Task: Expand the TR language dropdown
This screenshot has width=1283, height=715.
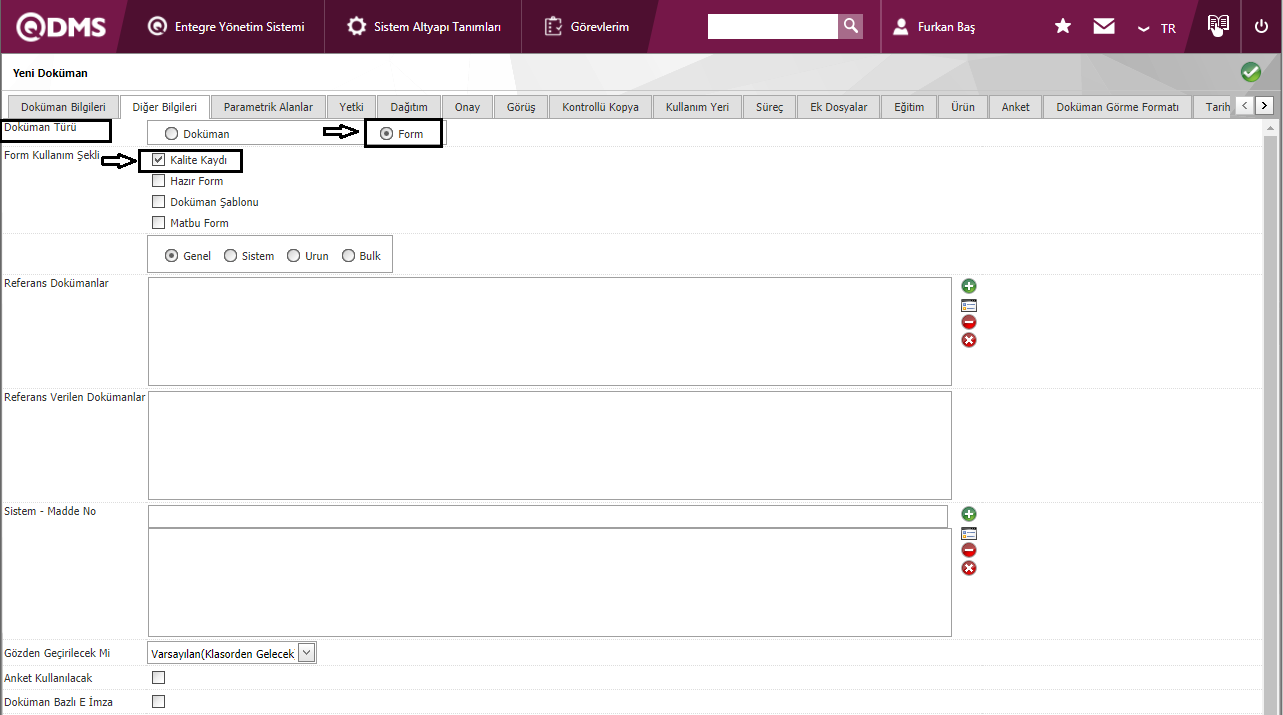Action: pos(1156,28)
